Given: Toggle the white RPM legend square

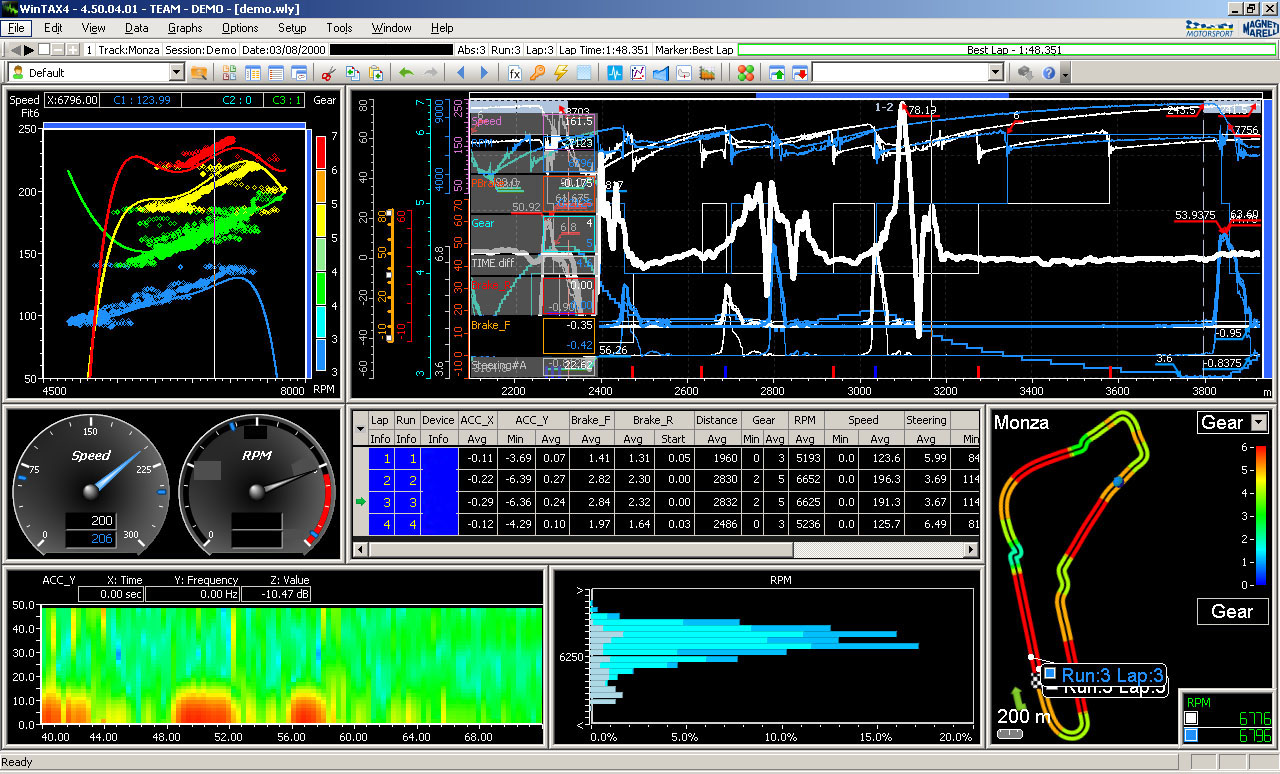Looking at the screenshot, I should [x=1190, y=718].
